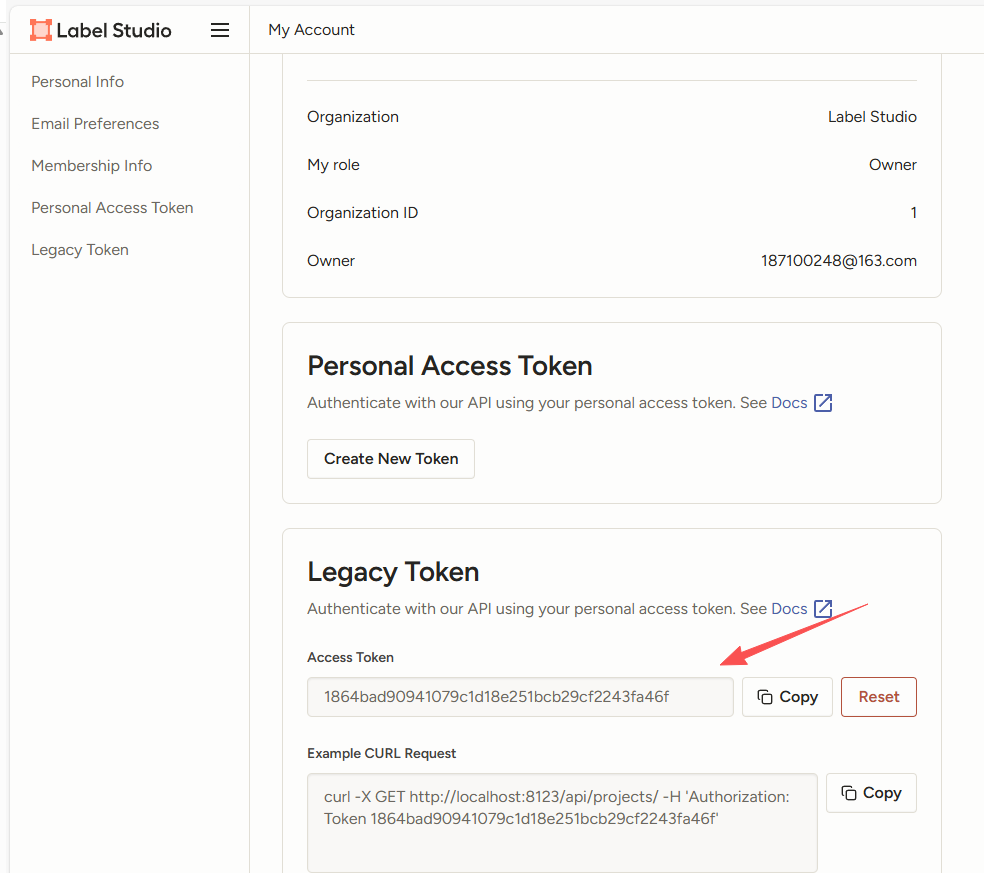The height and width of the screenshot is (873, 984).
Task: Copy the legacy access token
Action: pyautogui.click(x=787, y=697)
